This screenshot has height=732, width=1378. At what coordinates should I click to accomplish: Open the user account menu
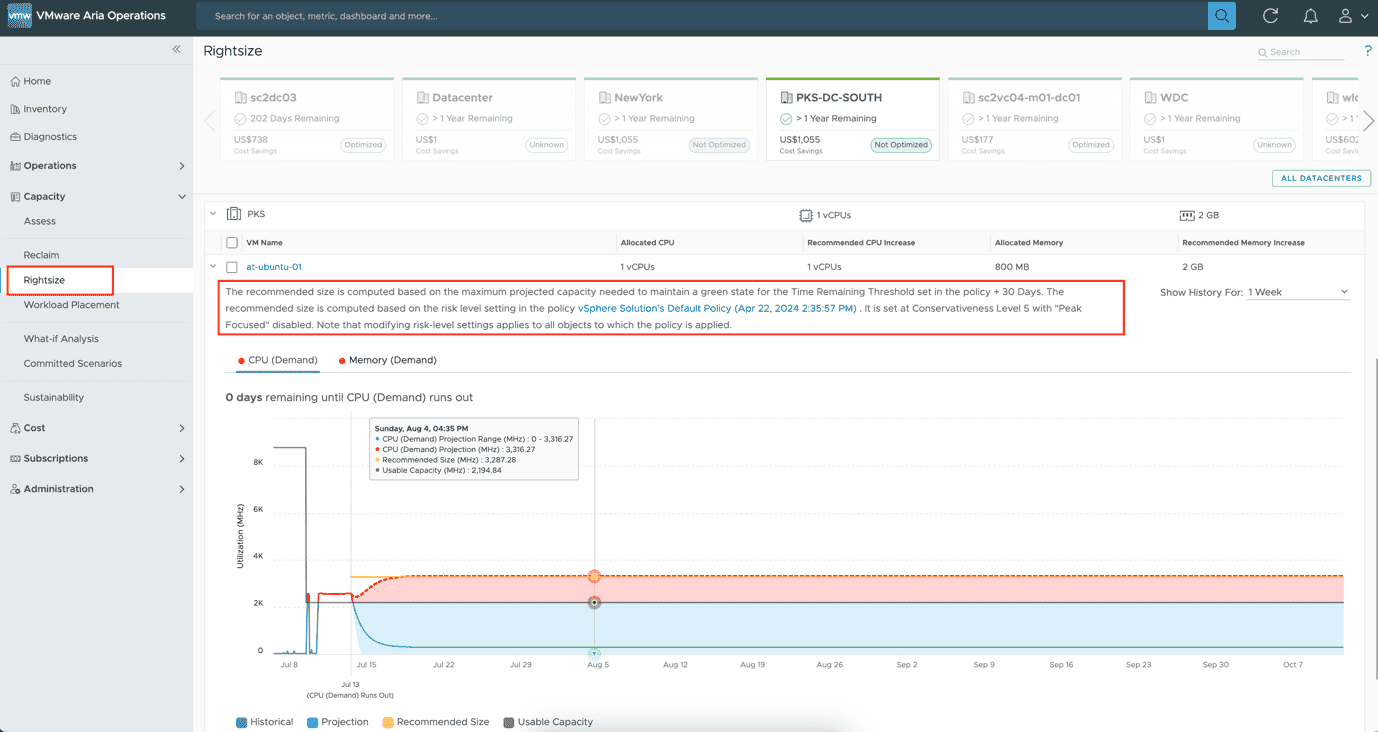click(1351, 16)
